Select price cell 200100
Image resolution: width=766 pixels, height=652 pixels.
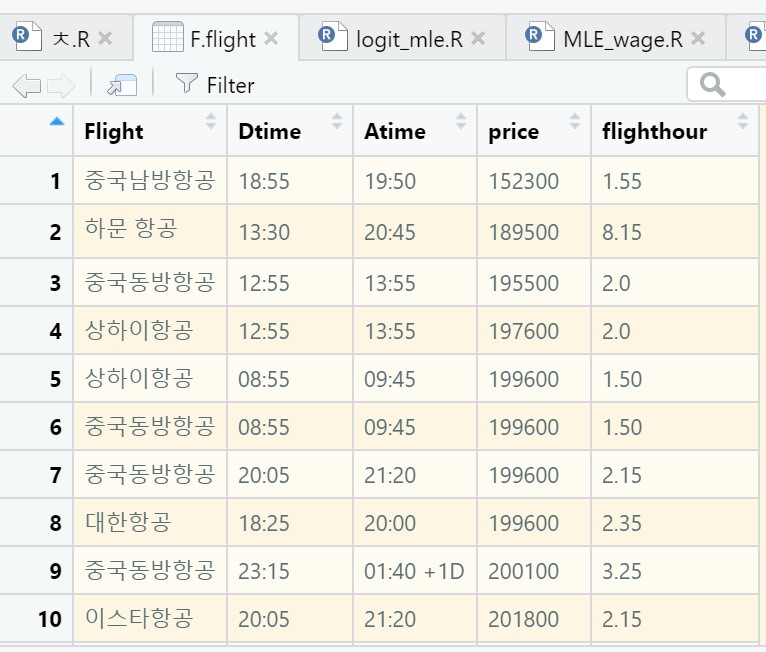pyautogui.click(x=534, y=571)
